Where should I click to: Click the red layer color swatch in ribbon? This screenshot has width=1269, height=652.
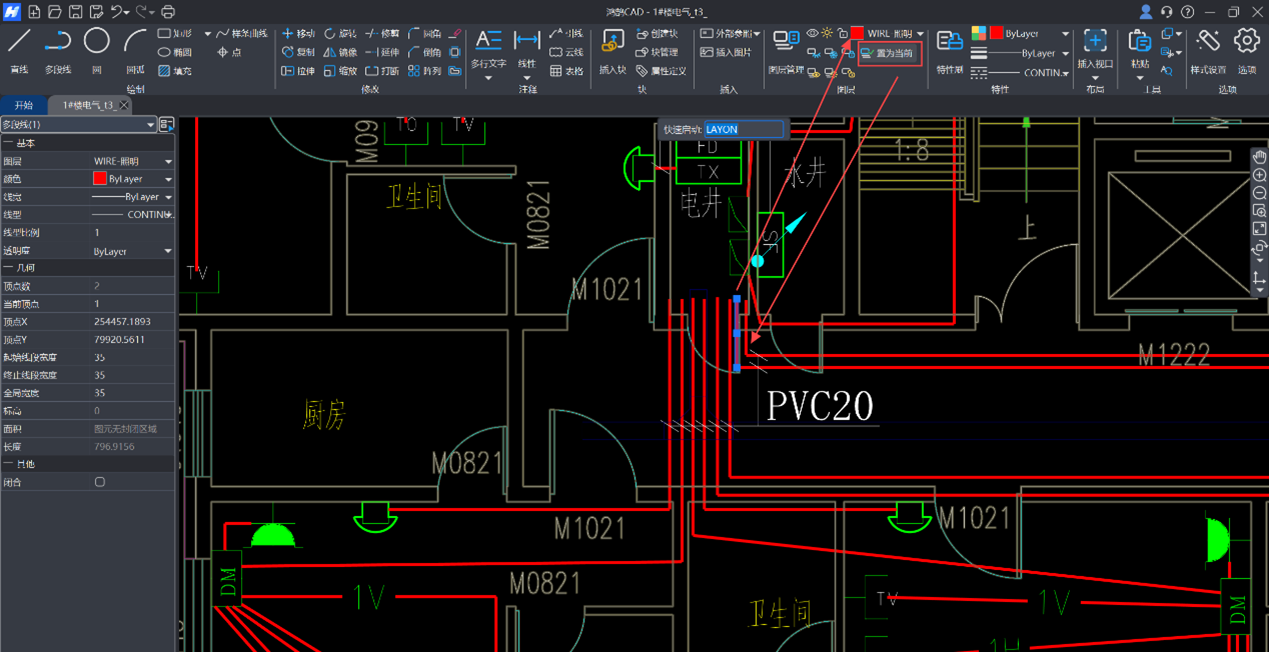coord(857,34)
